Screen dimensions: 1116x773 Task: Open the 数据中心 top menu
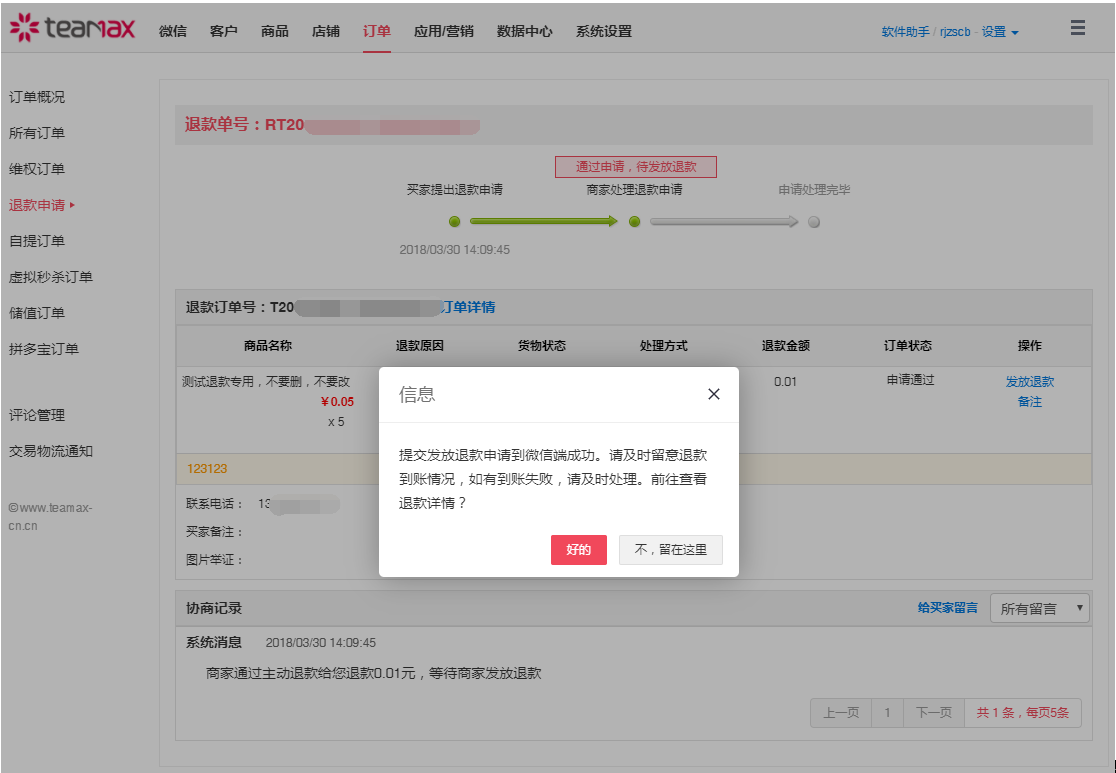tap(524, 31)
